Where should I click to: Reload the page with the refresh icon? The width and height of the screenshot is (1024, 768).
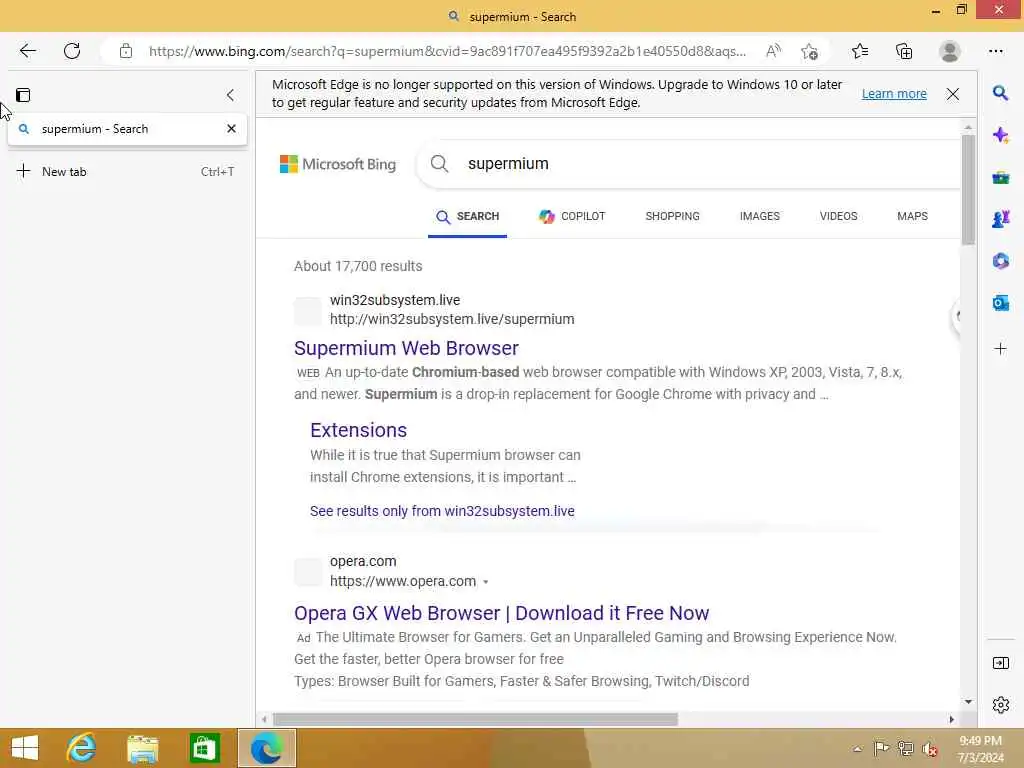(72, 51)
